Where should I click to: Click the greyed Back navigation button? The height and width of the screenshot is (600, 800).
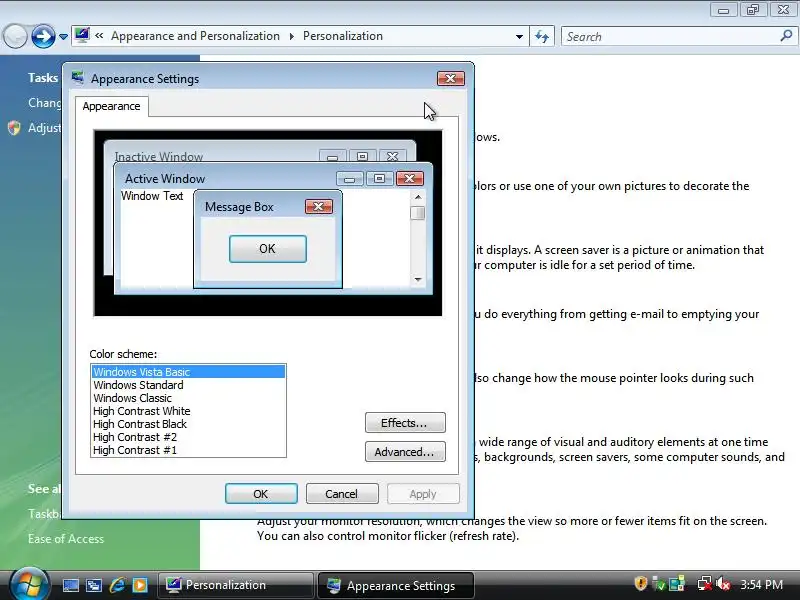[x=15, y=36]
